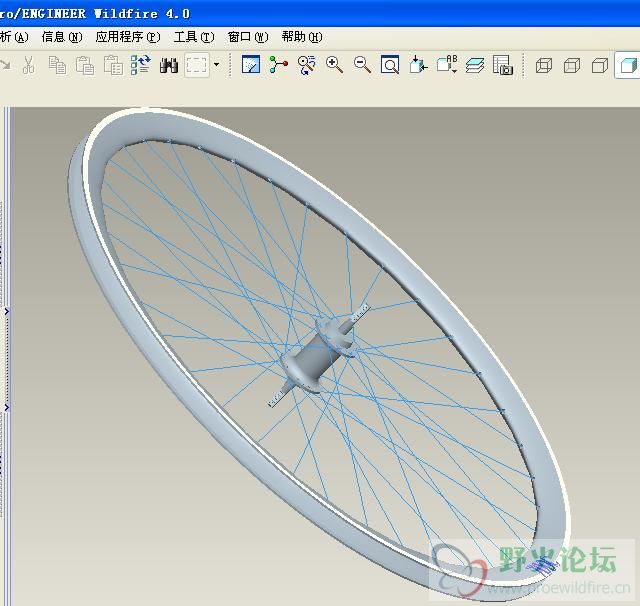Image resolution: width=640 pixels, height=606 pixels.
Task: Switch to Shaded display mode
Action: click(628, 65)
